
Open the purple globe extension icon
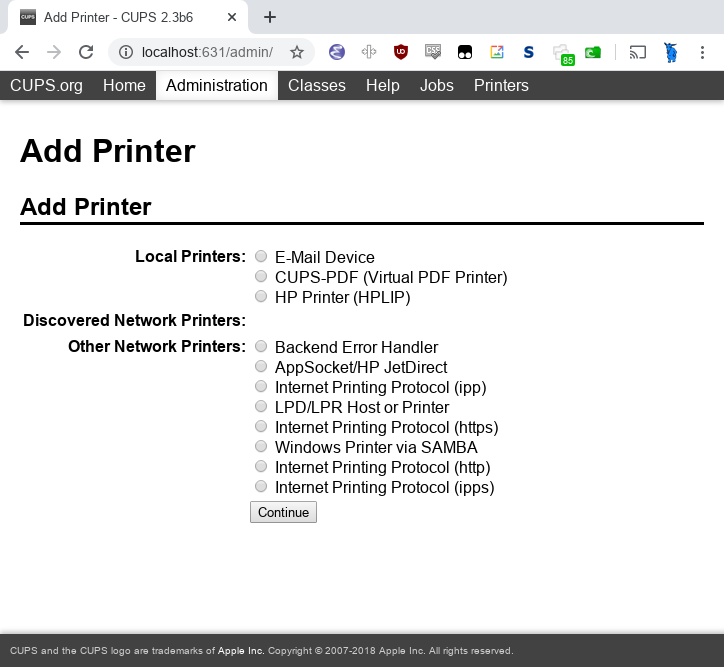point(337,52)
